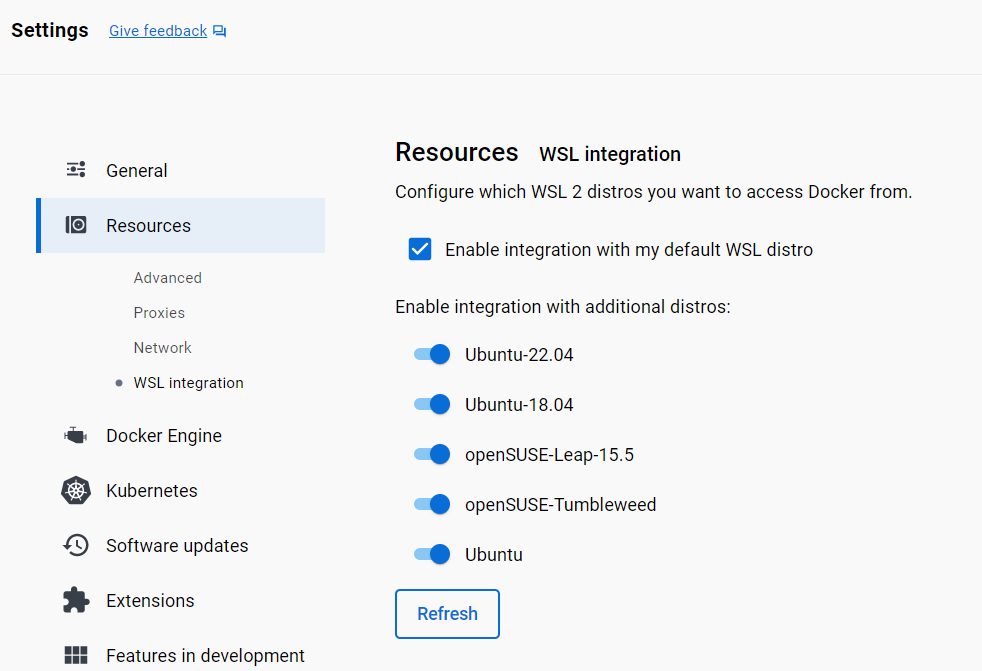Click the Extensions puzzle piece icon
Screen dimensions: 982x671
pyautogui.click(x=76, y=600)
